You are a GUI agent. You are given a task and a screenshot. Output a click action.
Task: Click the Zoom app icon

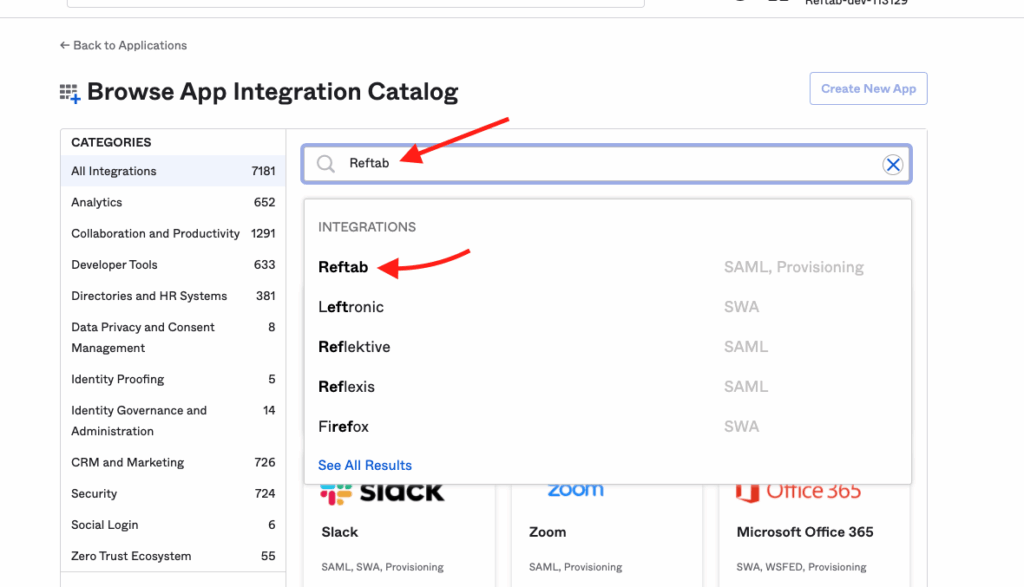[575, 489]
